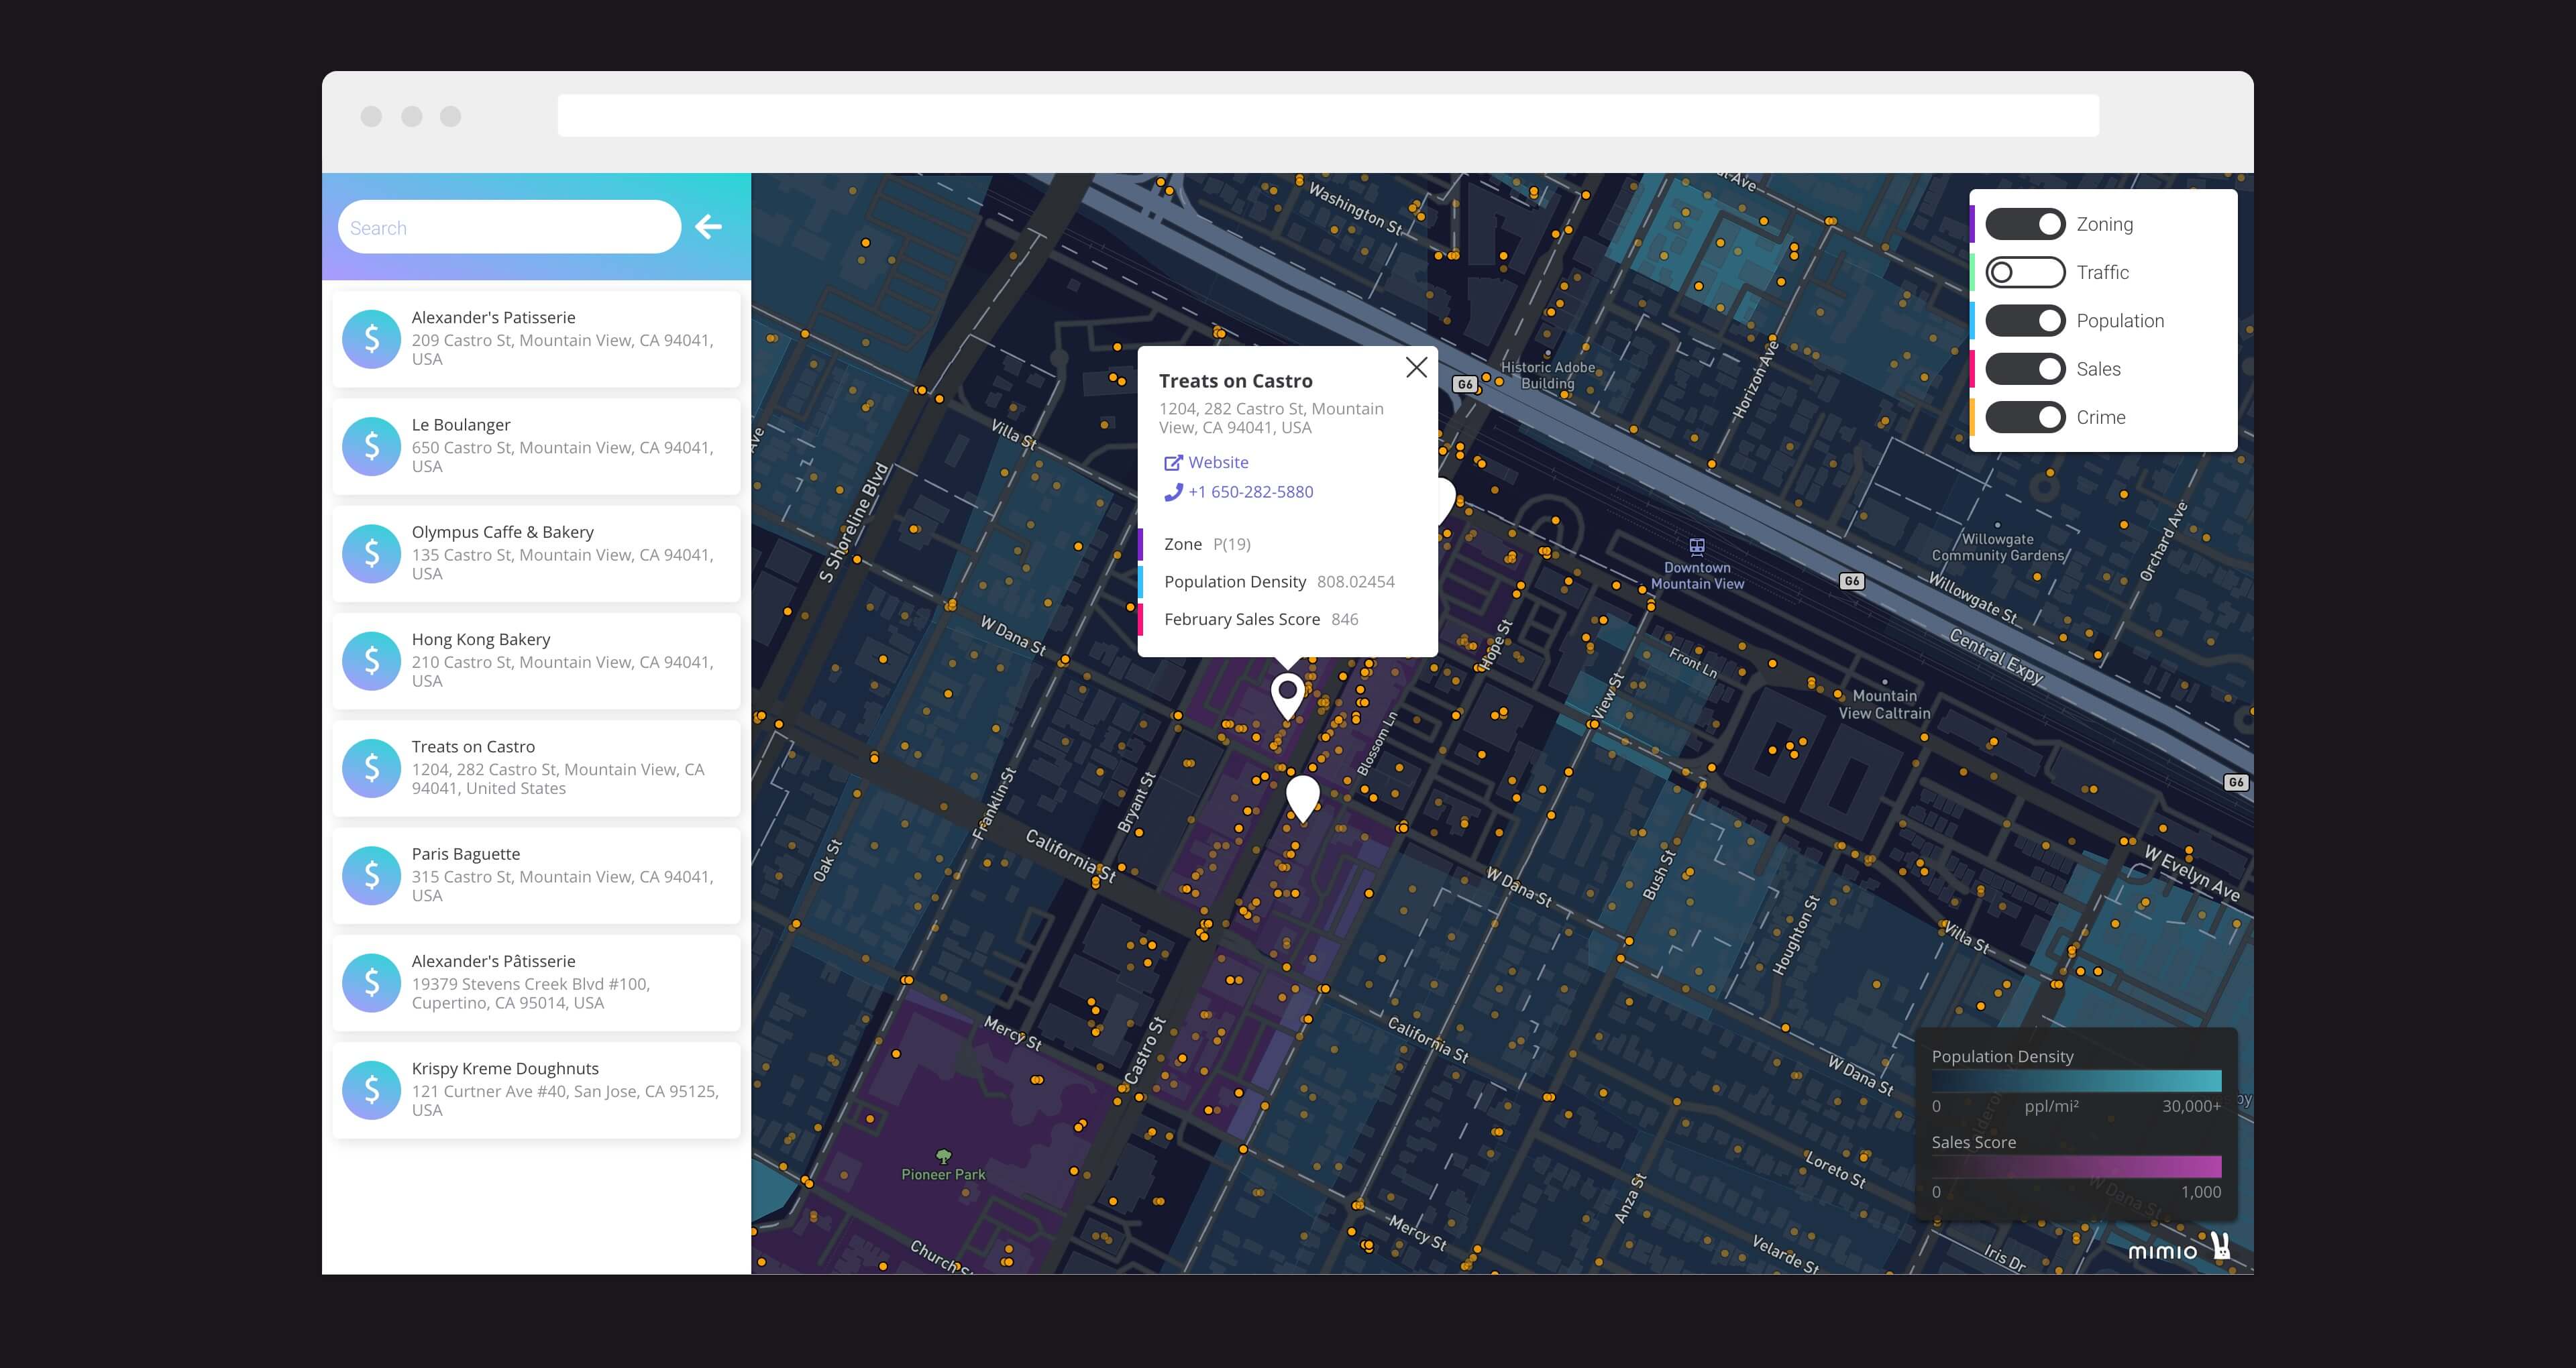
Task: Click phone number +1 650-282-5880
Action: pos(1251,492)
